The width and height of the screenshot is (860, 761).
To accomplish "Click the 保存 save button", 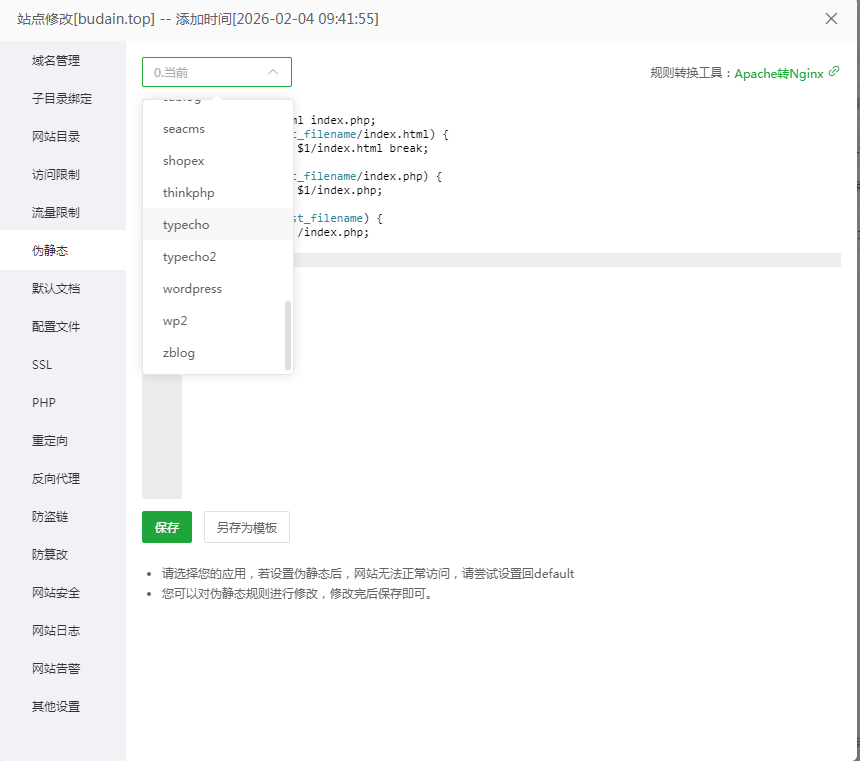I will pos(167,527).
